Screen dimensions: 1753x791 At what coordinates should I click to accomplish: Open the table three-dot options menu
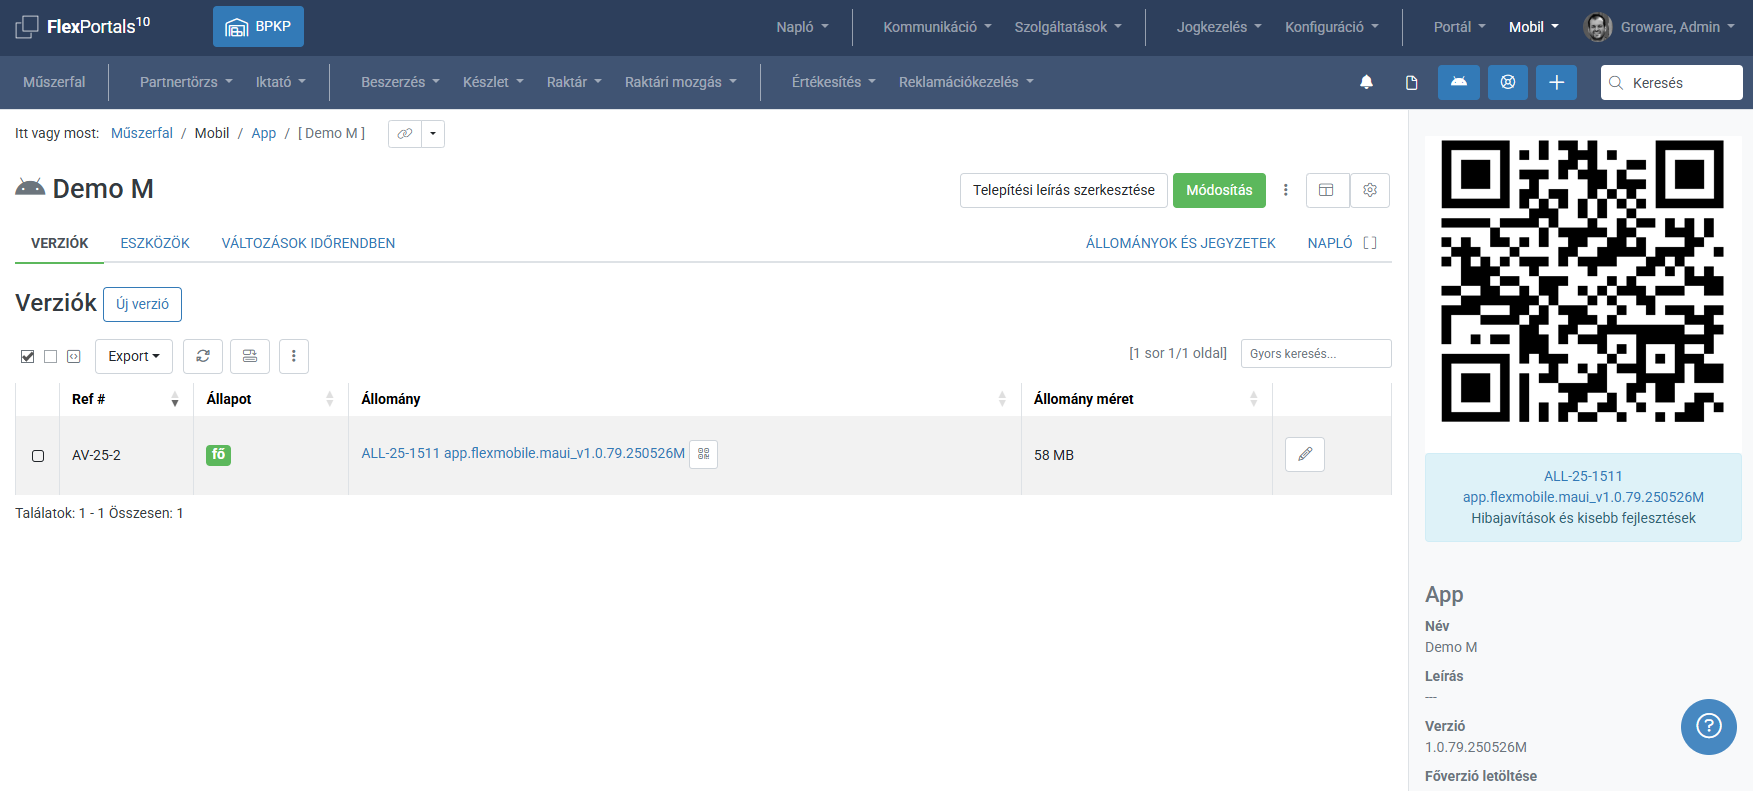[x=294, y=356]
